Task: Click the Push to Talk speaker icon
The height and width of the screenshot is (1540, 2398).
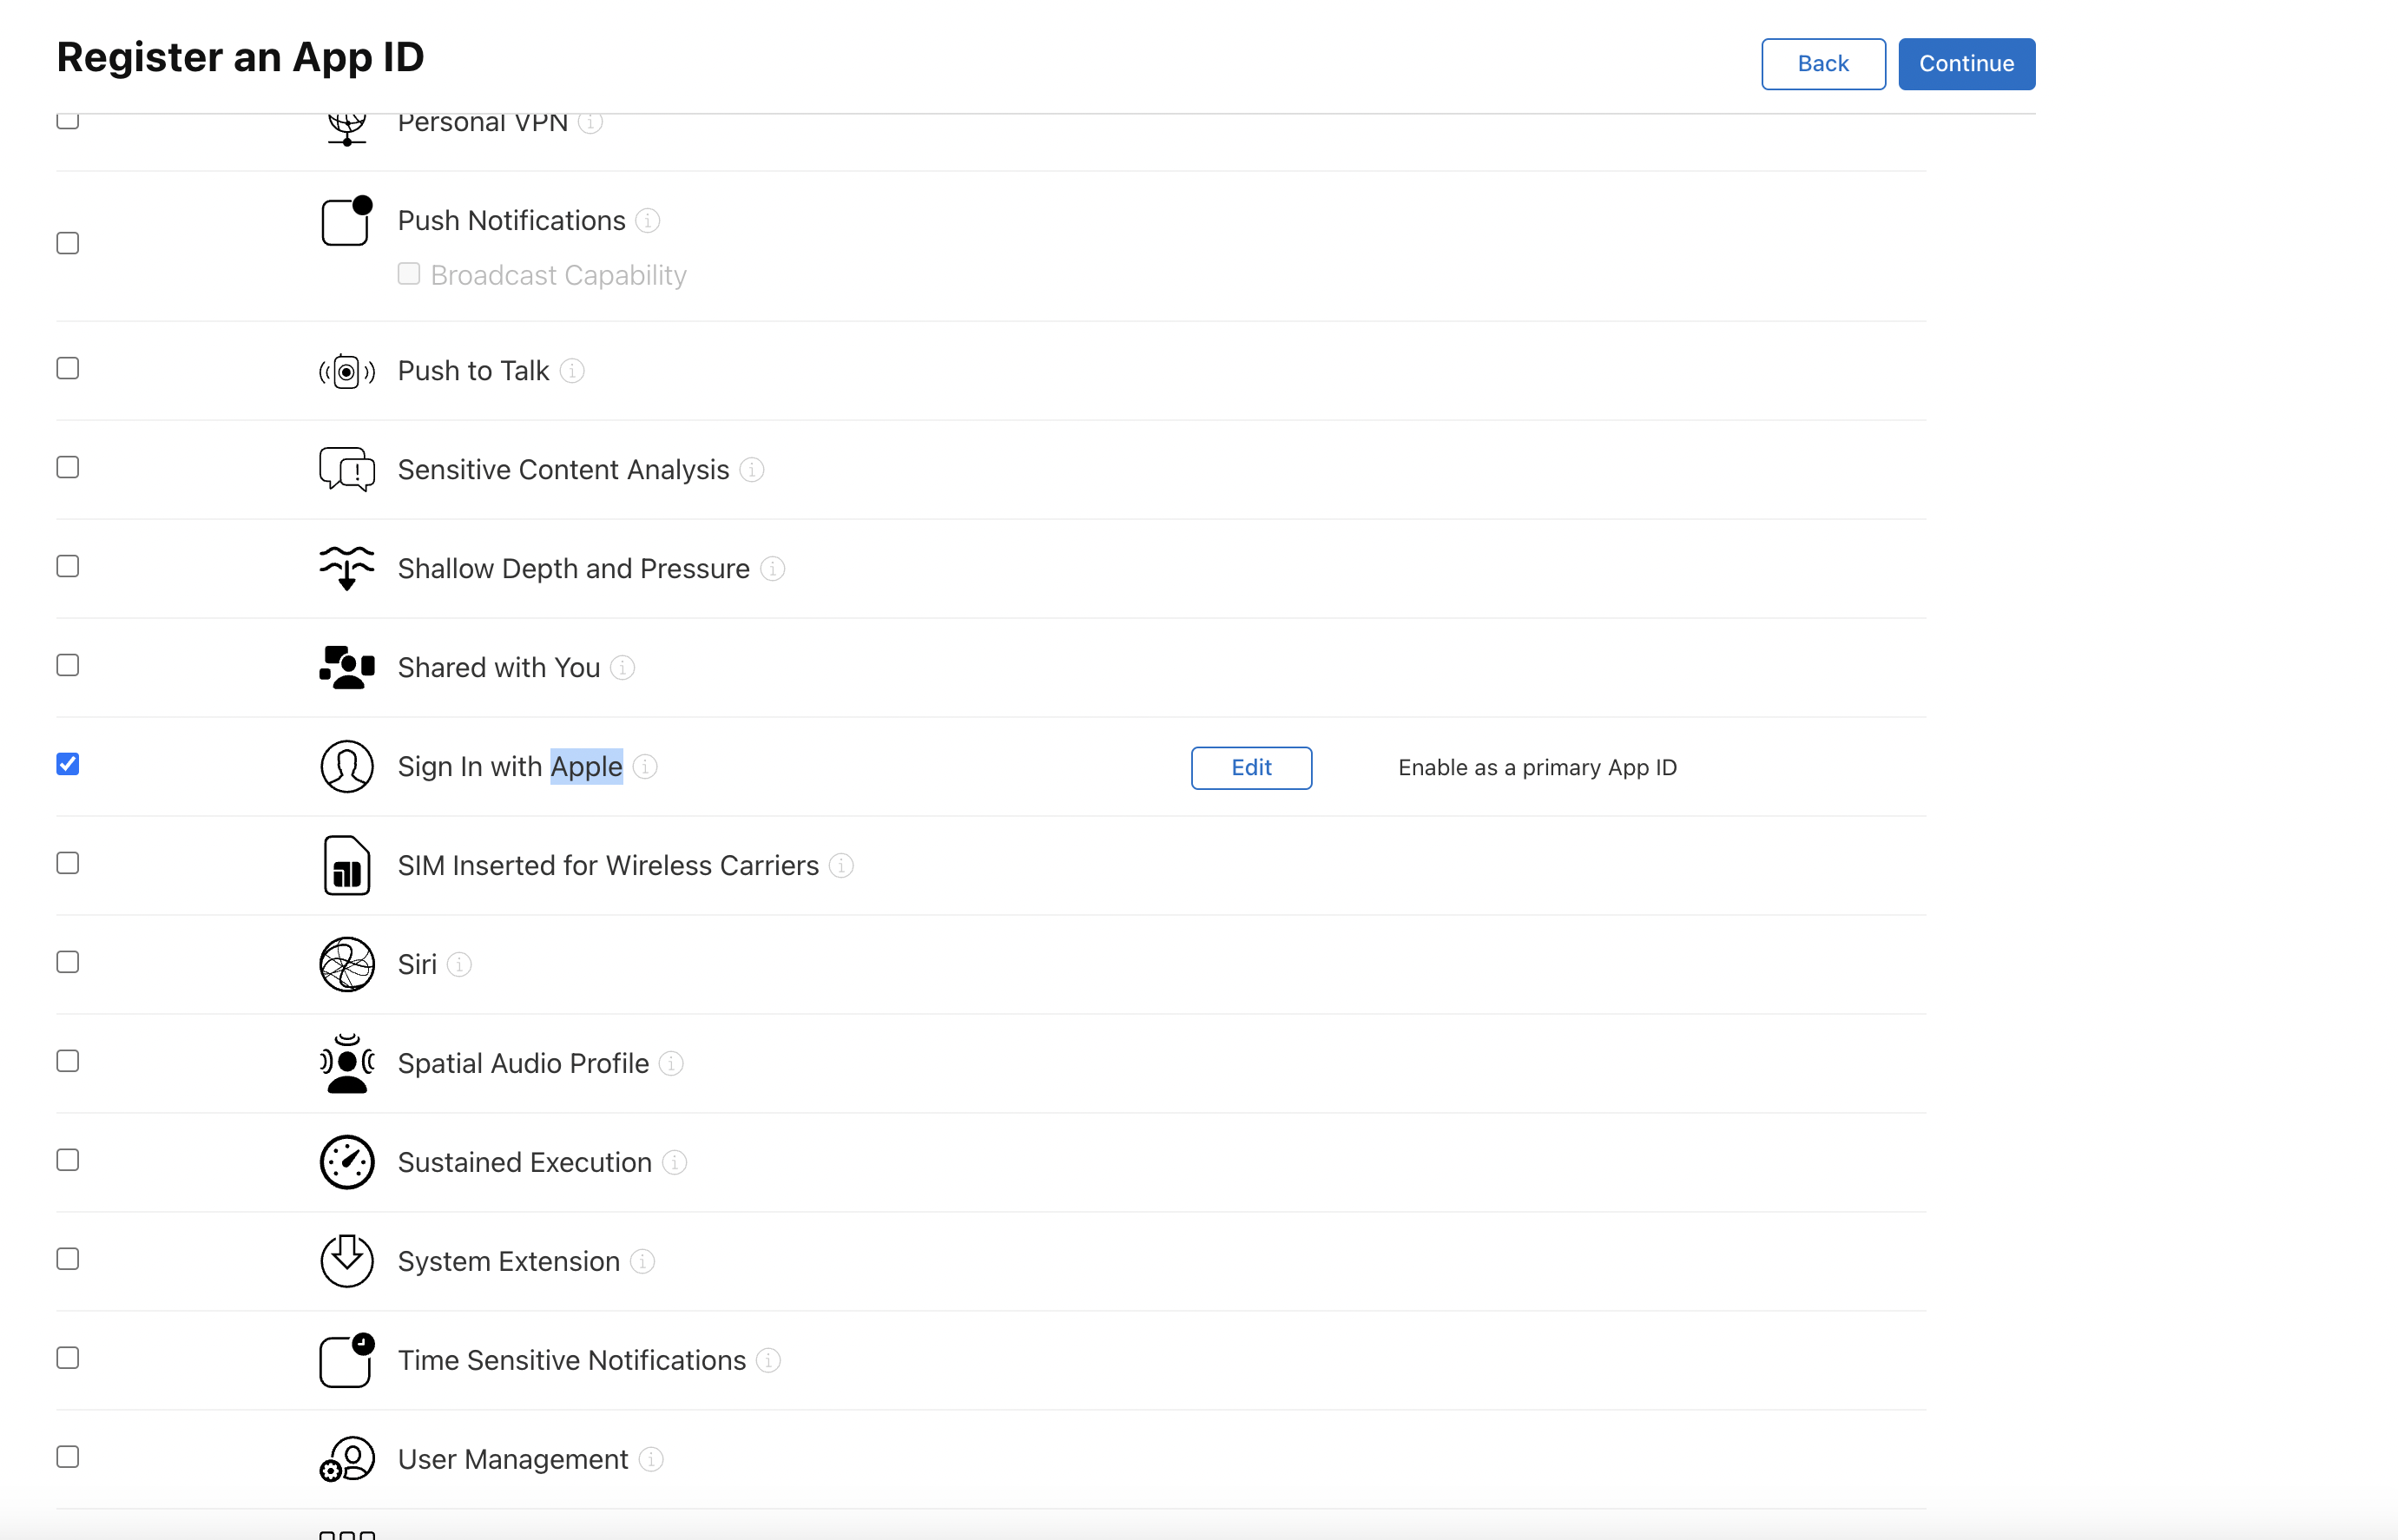Action: tap(346, 371)
